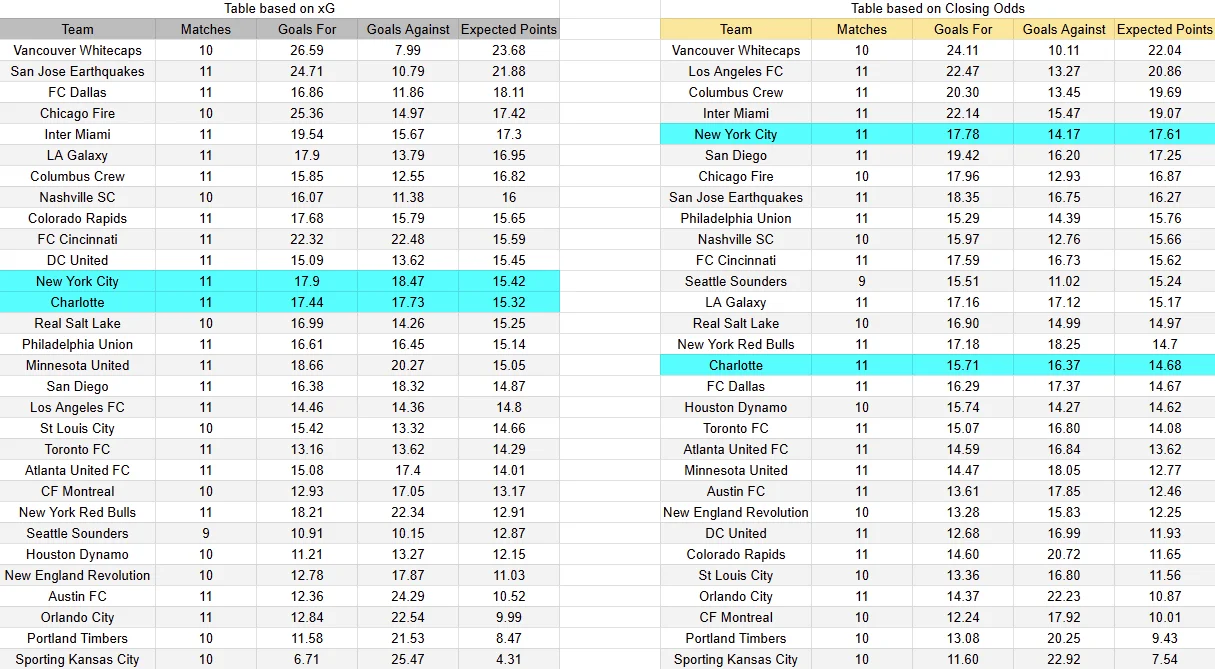Select the 22.92 Goals Against cell
The width and height of the screenshot is (1215, 669).
pos(1064,659)
